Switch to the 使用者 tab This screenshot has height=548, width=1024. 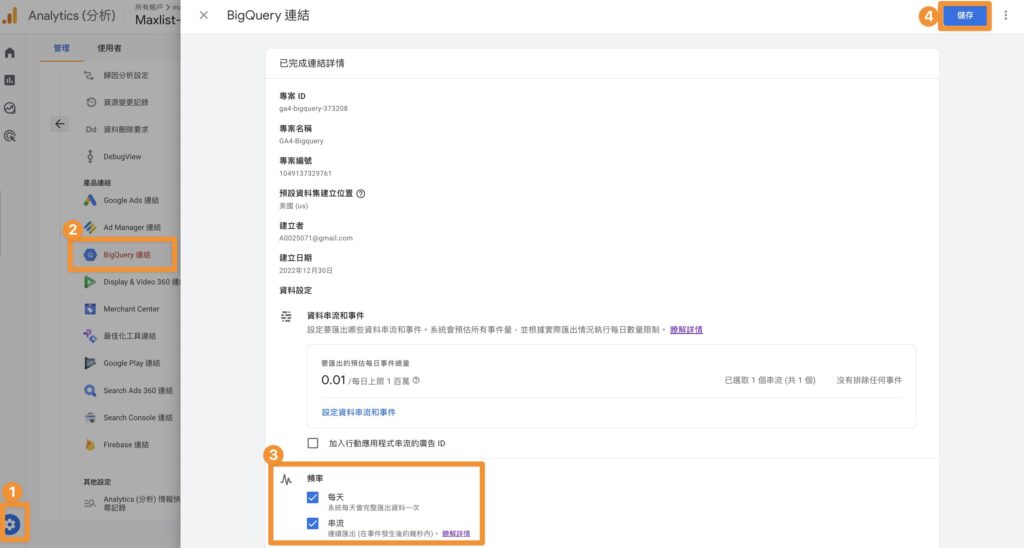(109, 48)
